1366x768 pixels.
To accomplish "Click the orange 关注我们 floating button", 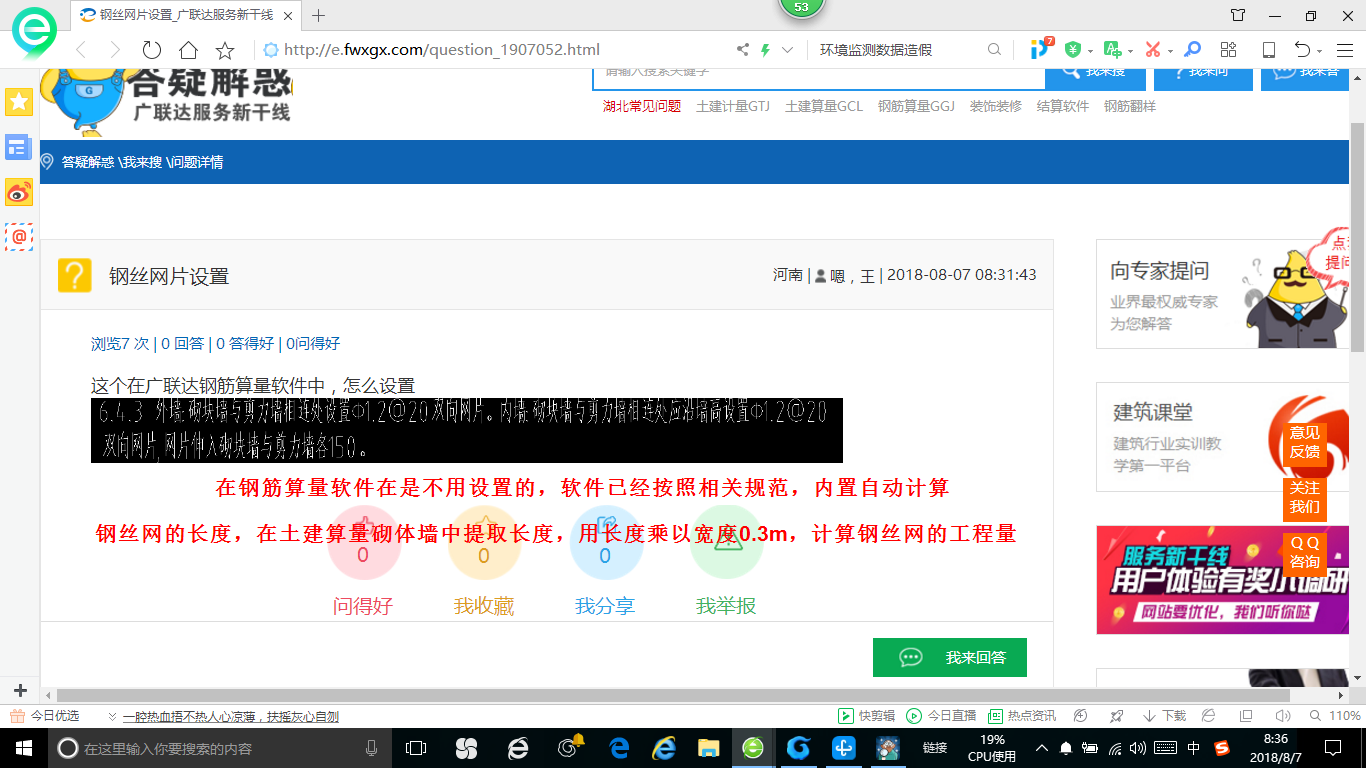I will 1305,498.
